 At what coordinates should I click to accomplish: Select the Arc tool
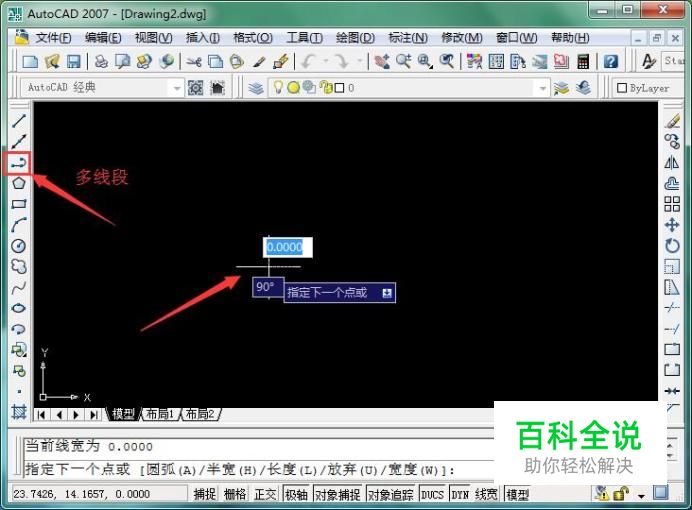(x=19, y=225)
